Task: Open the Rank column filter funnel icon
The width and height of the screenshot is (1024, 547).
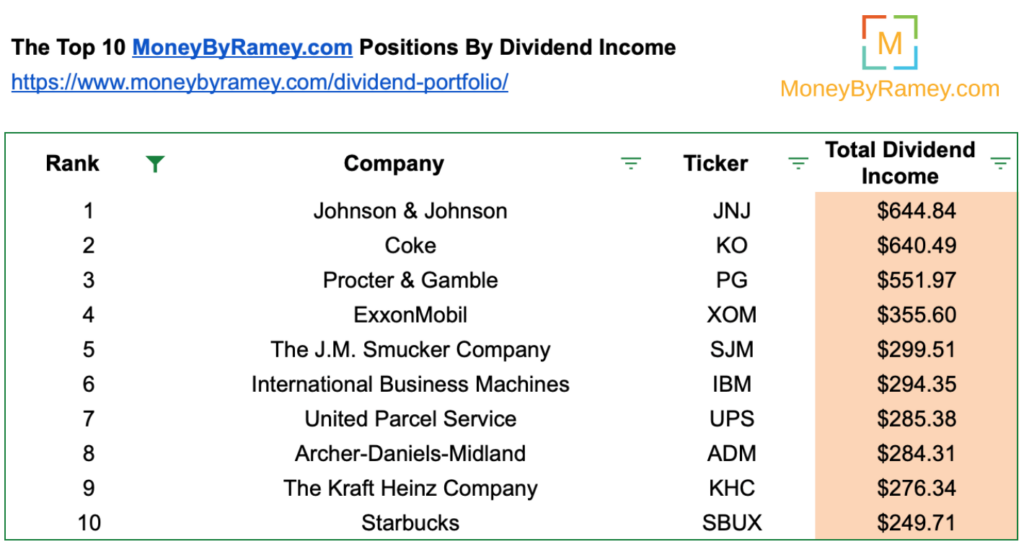Action: 155,164
